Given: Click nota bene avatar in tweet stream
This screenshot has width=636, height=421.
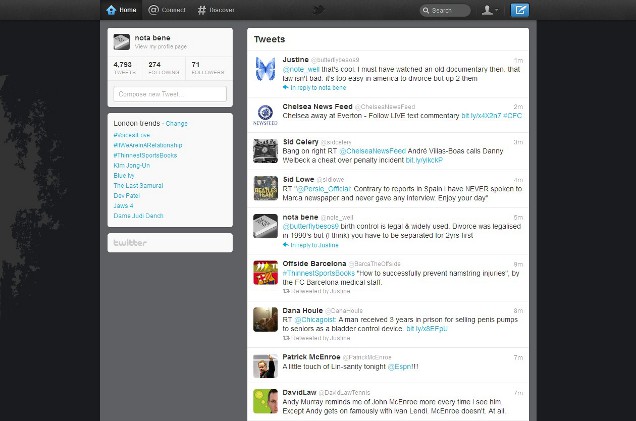Looking at the screenshot, I should click(265, 226).
